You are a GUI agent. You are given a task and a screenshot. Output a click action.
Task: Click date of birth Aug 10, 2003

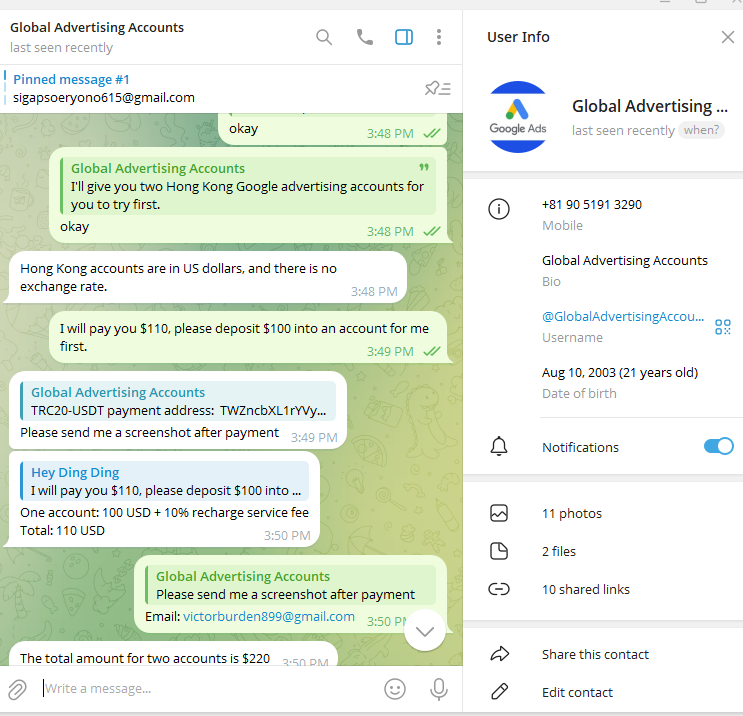[x=620, y=372]
